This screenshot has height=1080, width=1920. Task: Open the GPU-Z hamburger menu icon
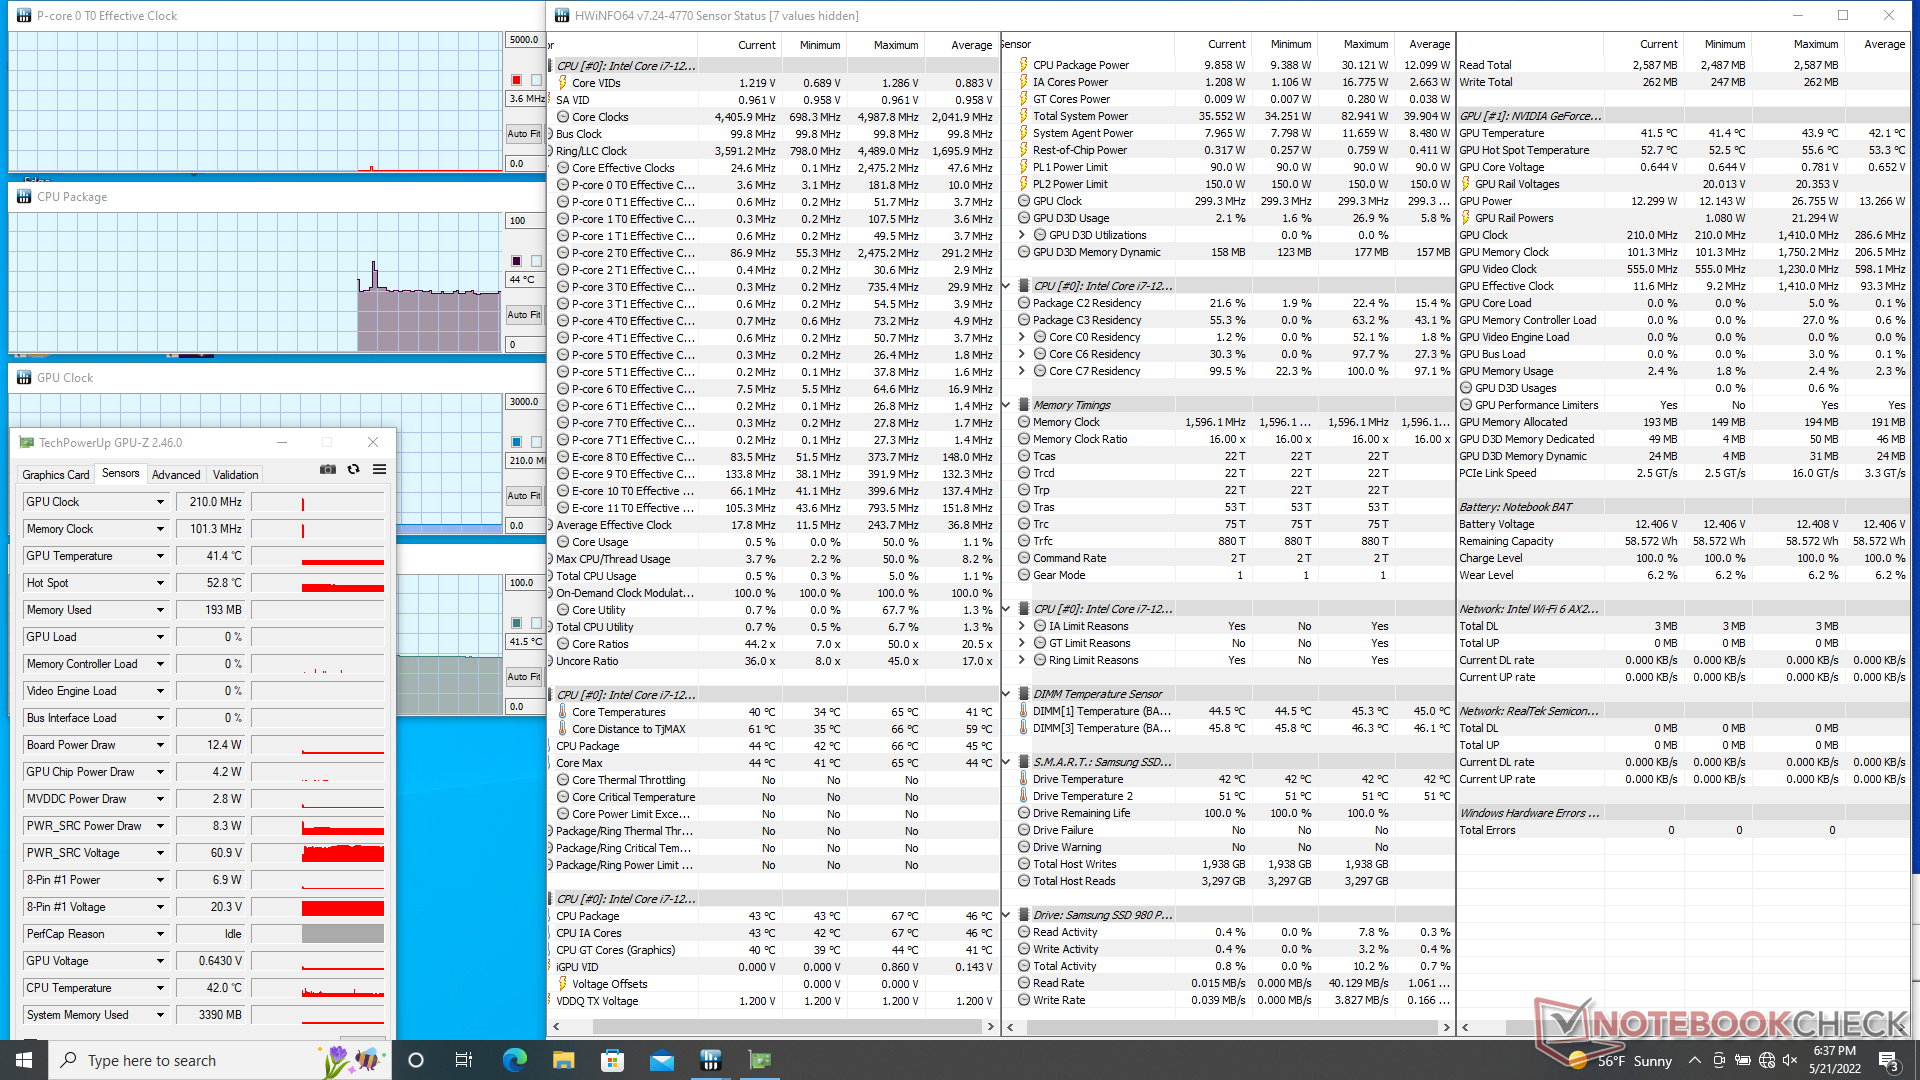click(379, 469)
